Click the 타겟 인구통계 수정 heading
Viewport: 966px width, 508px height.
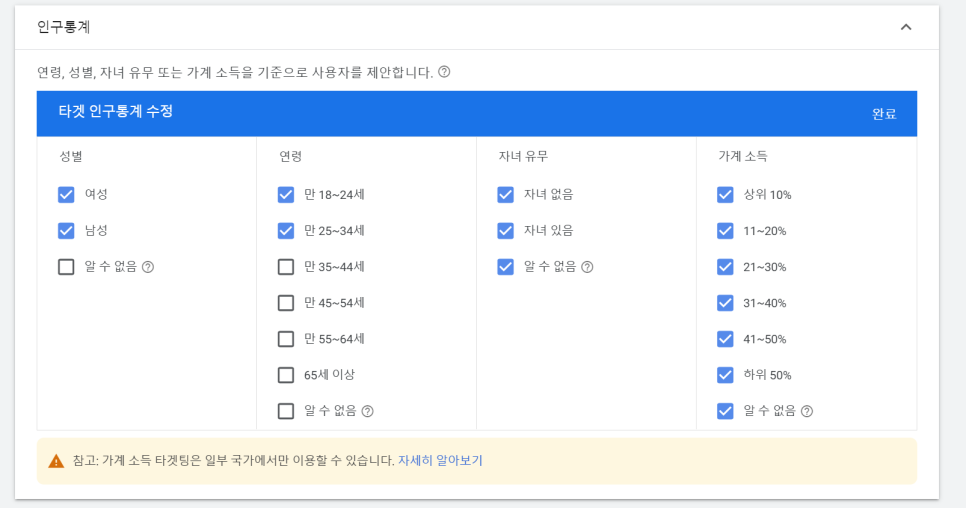point(116,111)
